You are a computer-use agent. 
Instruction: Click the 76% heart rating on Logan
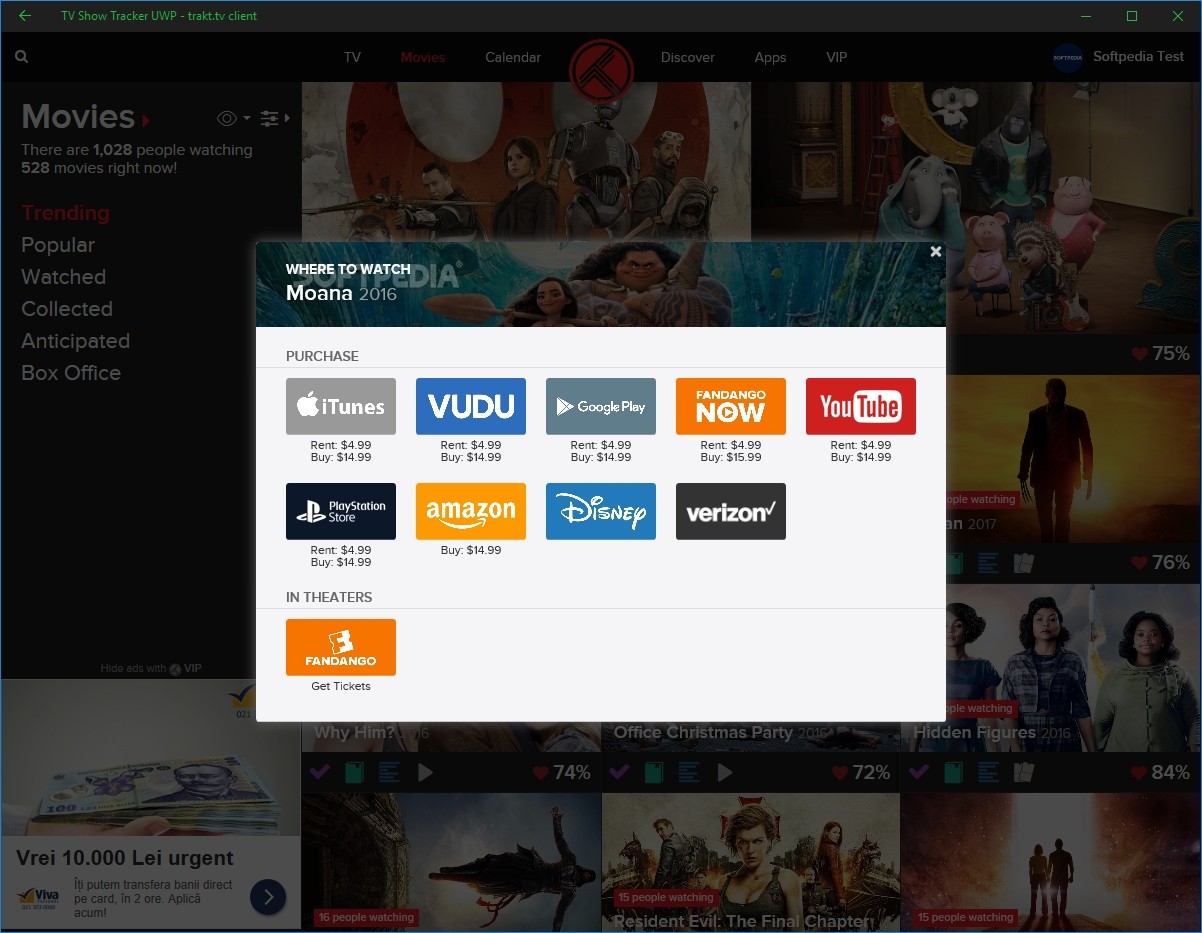pyautogui.click(x=1161, y=563)
